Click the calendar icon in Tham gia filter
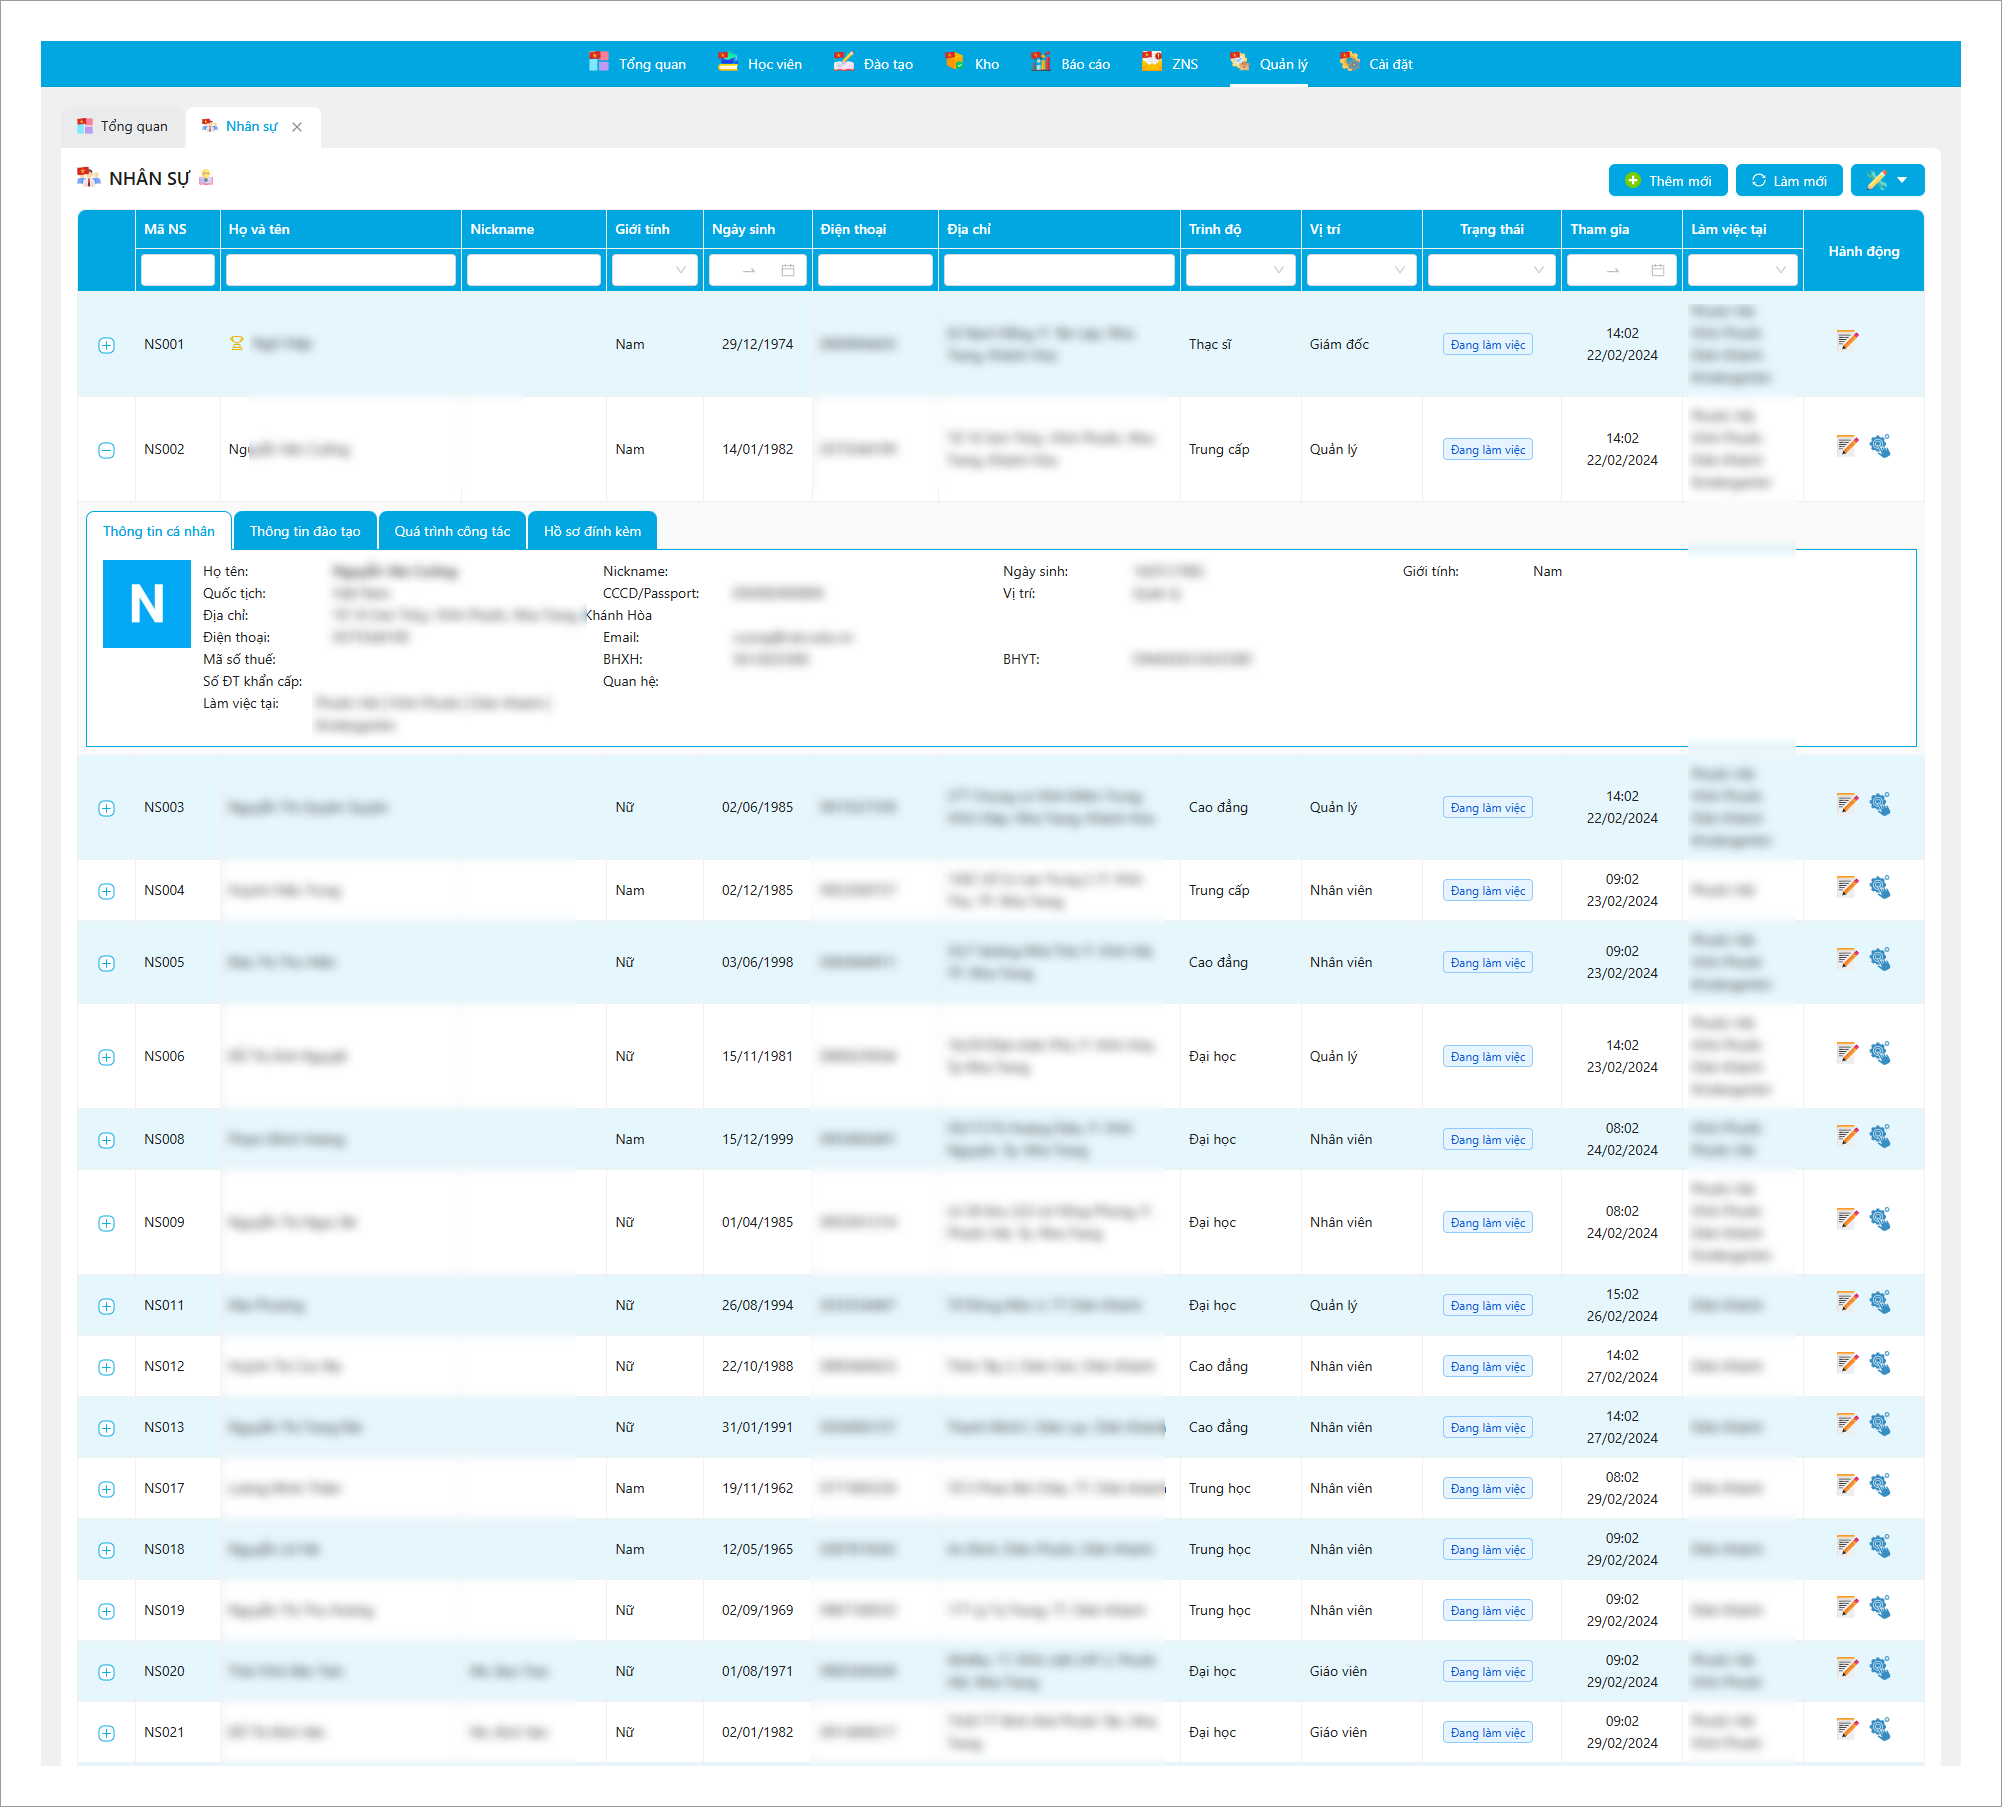The width and height of the screenshot is (2002, 1807). click(1658, 270)
